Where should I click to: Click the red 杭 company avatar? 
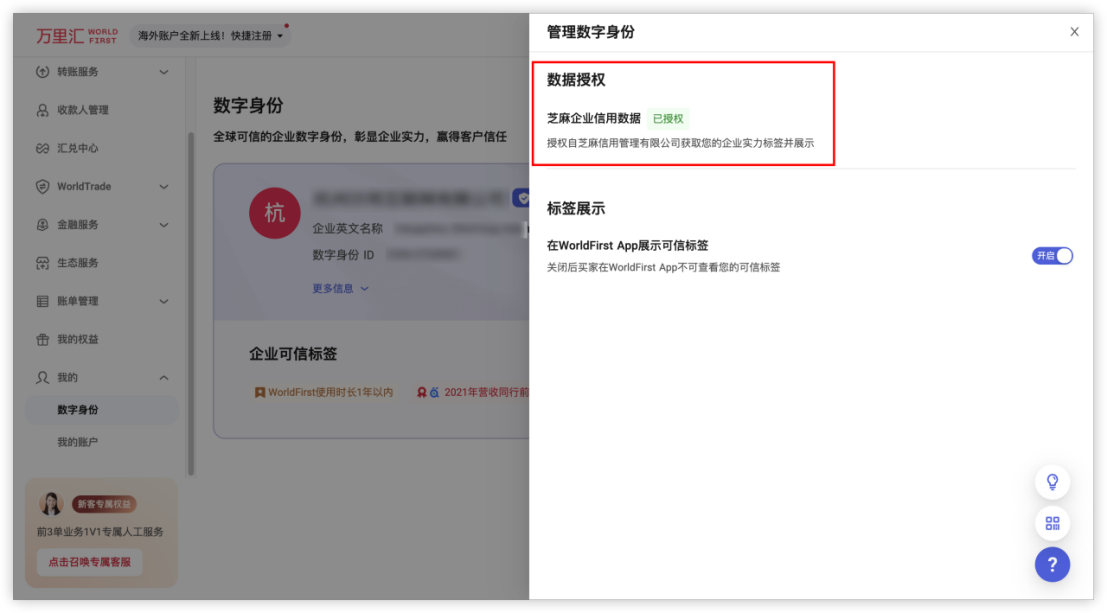tap(275, 213)
